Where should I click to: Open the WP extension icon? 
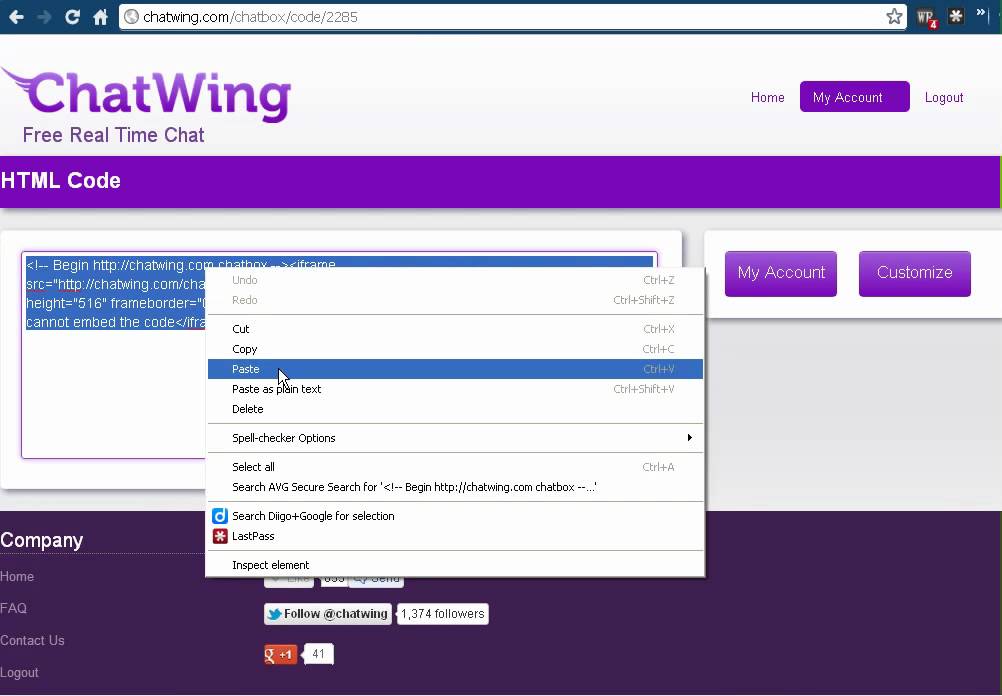(x=927, y=17)
